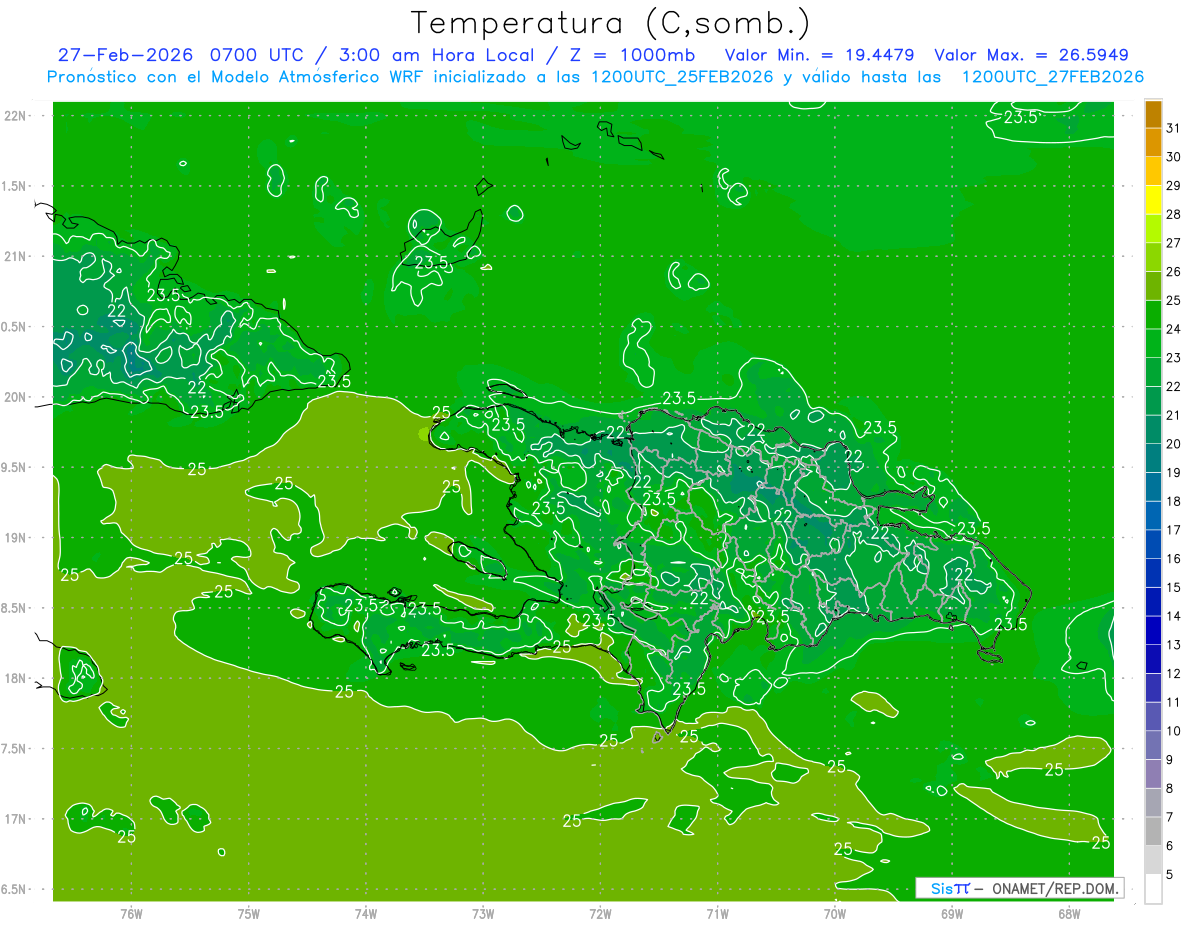The image size is (1200, 927).
Task: Click the colorbar label "18"
Action: [x=1174, y=502]
